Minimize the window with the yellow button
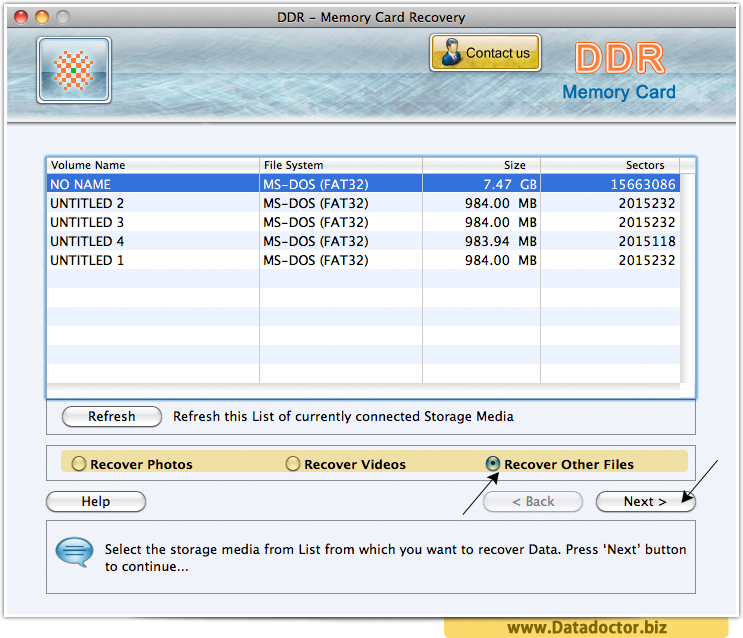Viewport: 743px width, 638px height. pyautogui.click(x=42, y=17)
